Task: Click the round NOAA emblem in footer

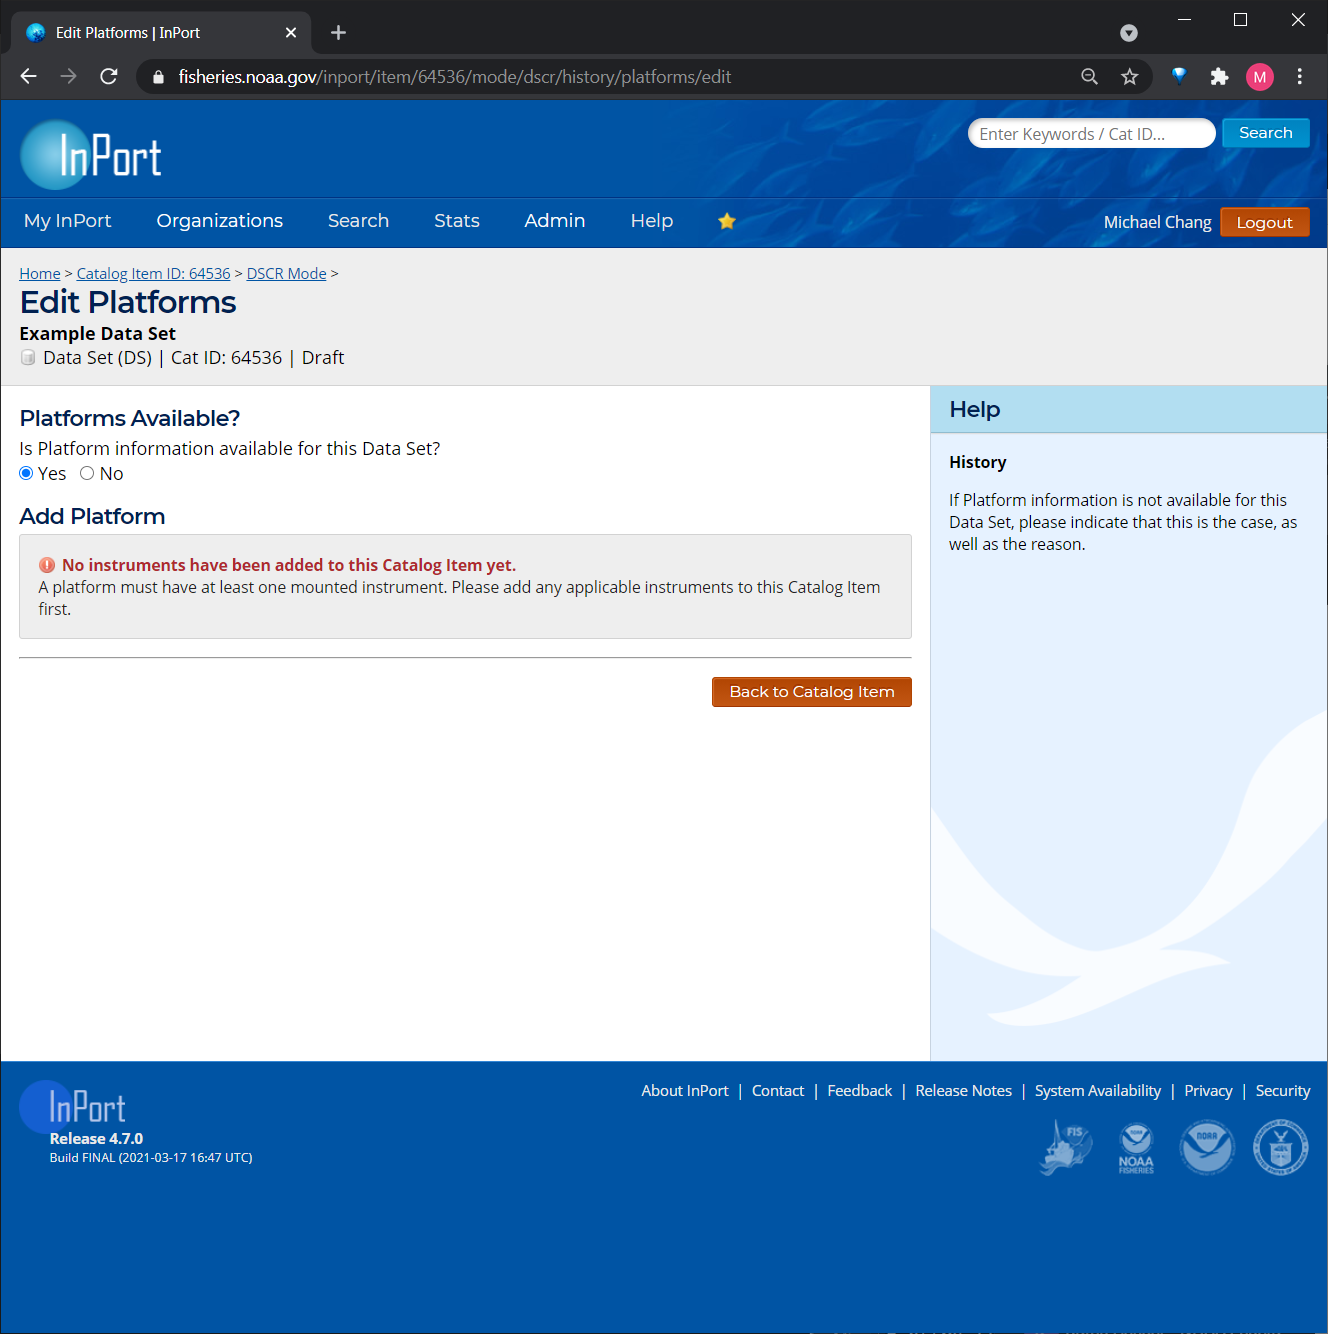Action: (1207, 1147)
